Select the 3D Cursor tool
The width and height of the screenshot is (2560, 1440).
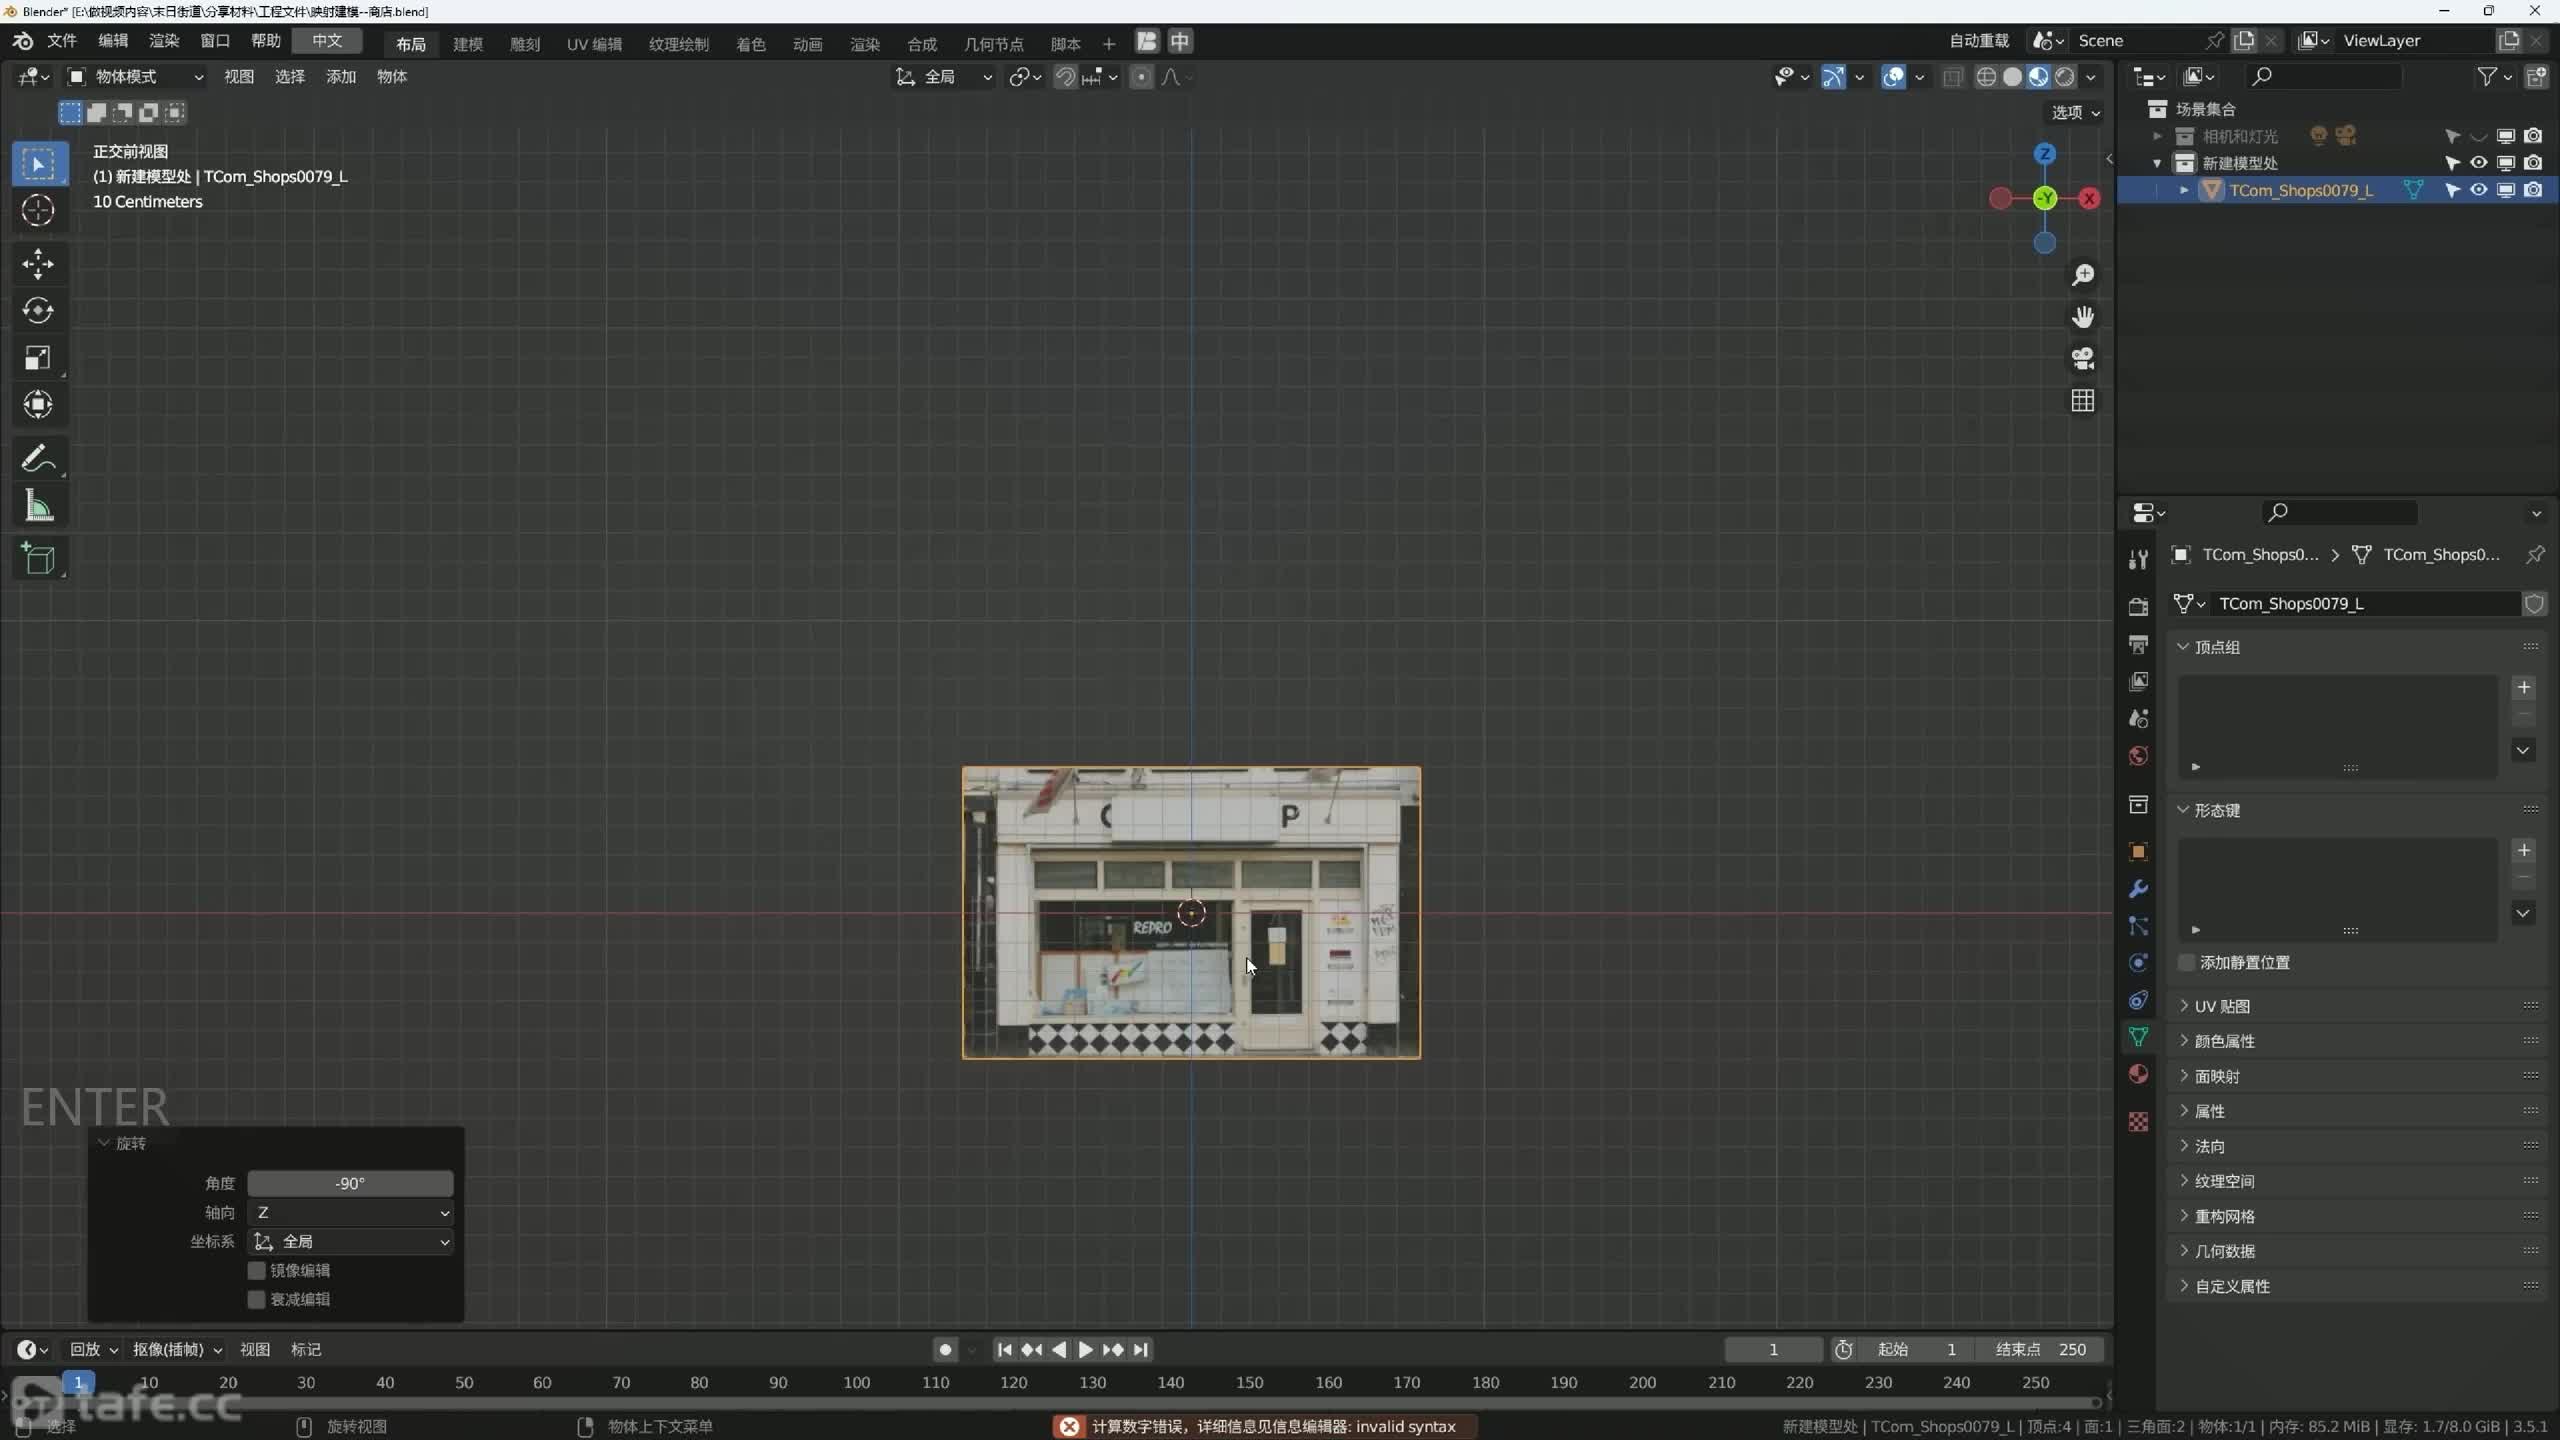pos(39,210)
